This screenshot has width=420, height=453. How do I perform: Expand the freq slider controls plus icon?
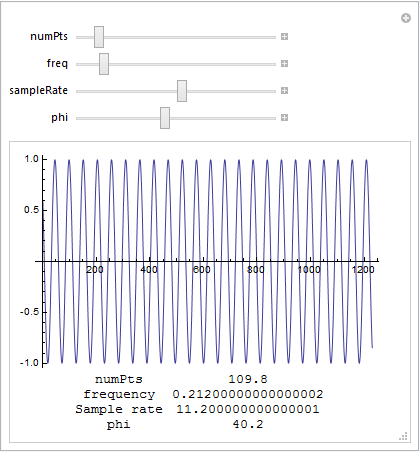click(x=284, y=64)
